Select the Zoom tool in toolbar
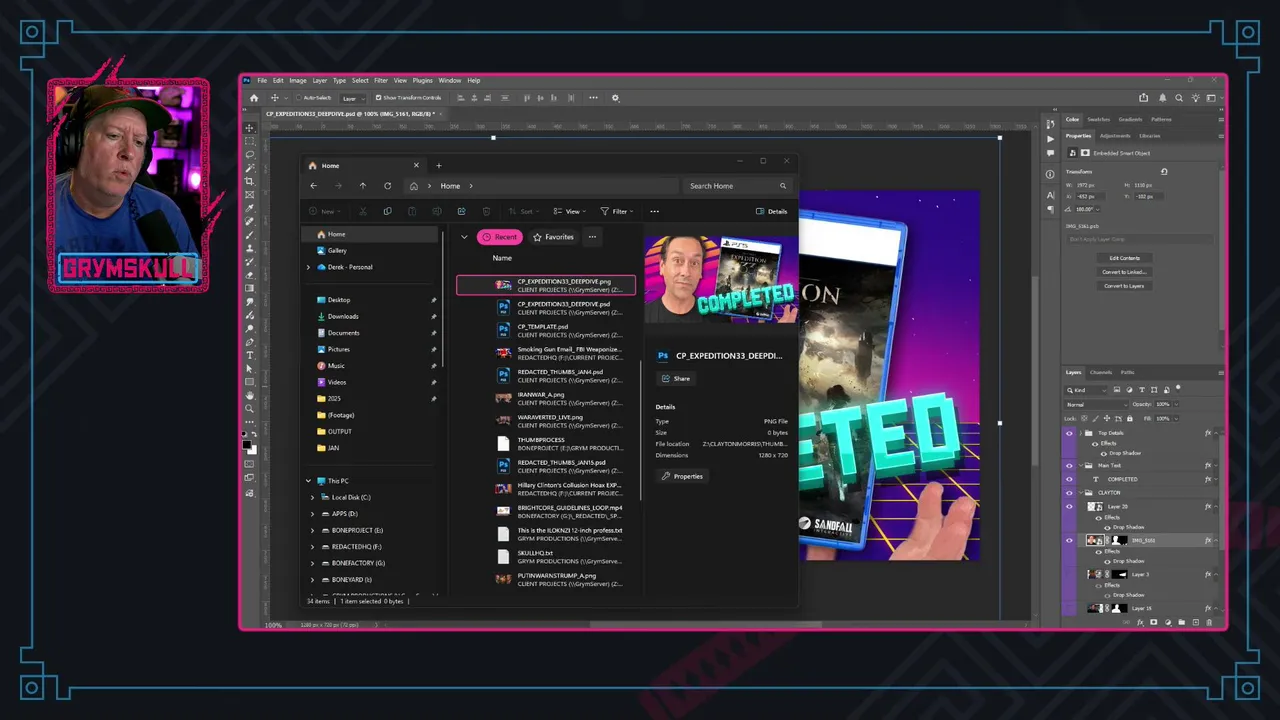 coord(250,408)
